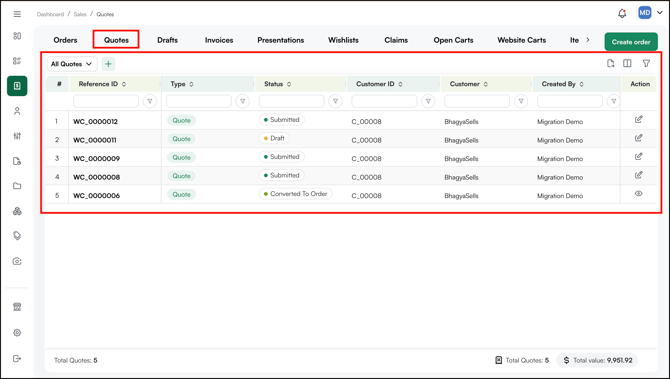Image resolution: width=670 pixels, height=379 pixels.
Task: Expand the user account chevron
Action: 660,13
